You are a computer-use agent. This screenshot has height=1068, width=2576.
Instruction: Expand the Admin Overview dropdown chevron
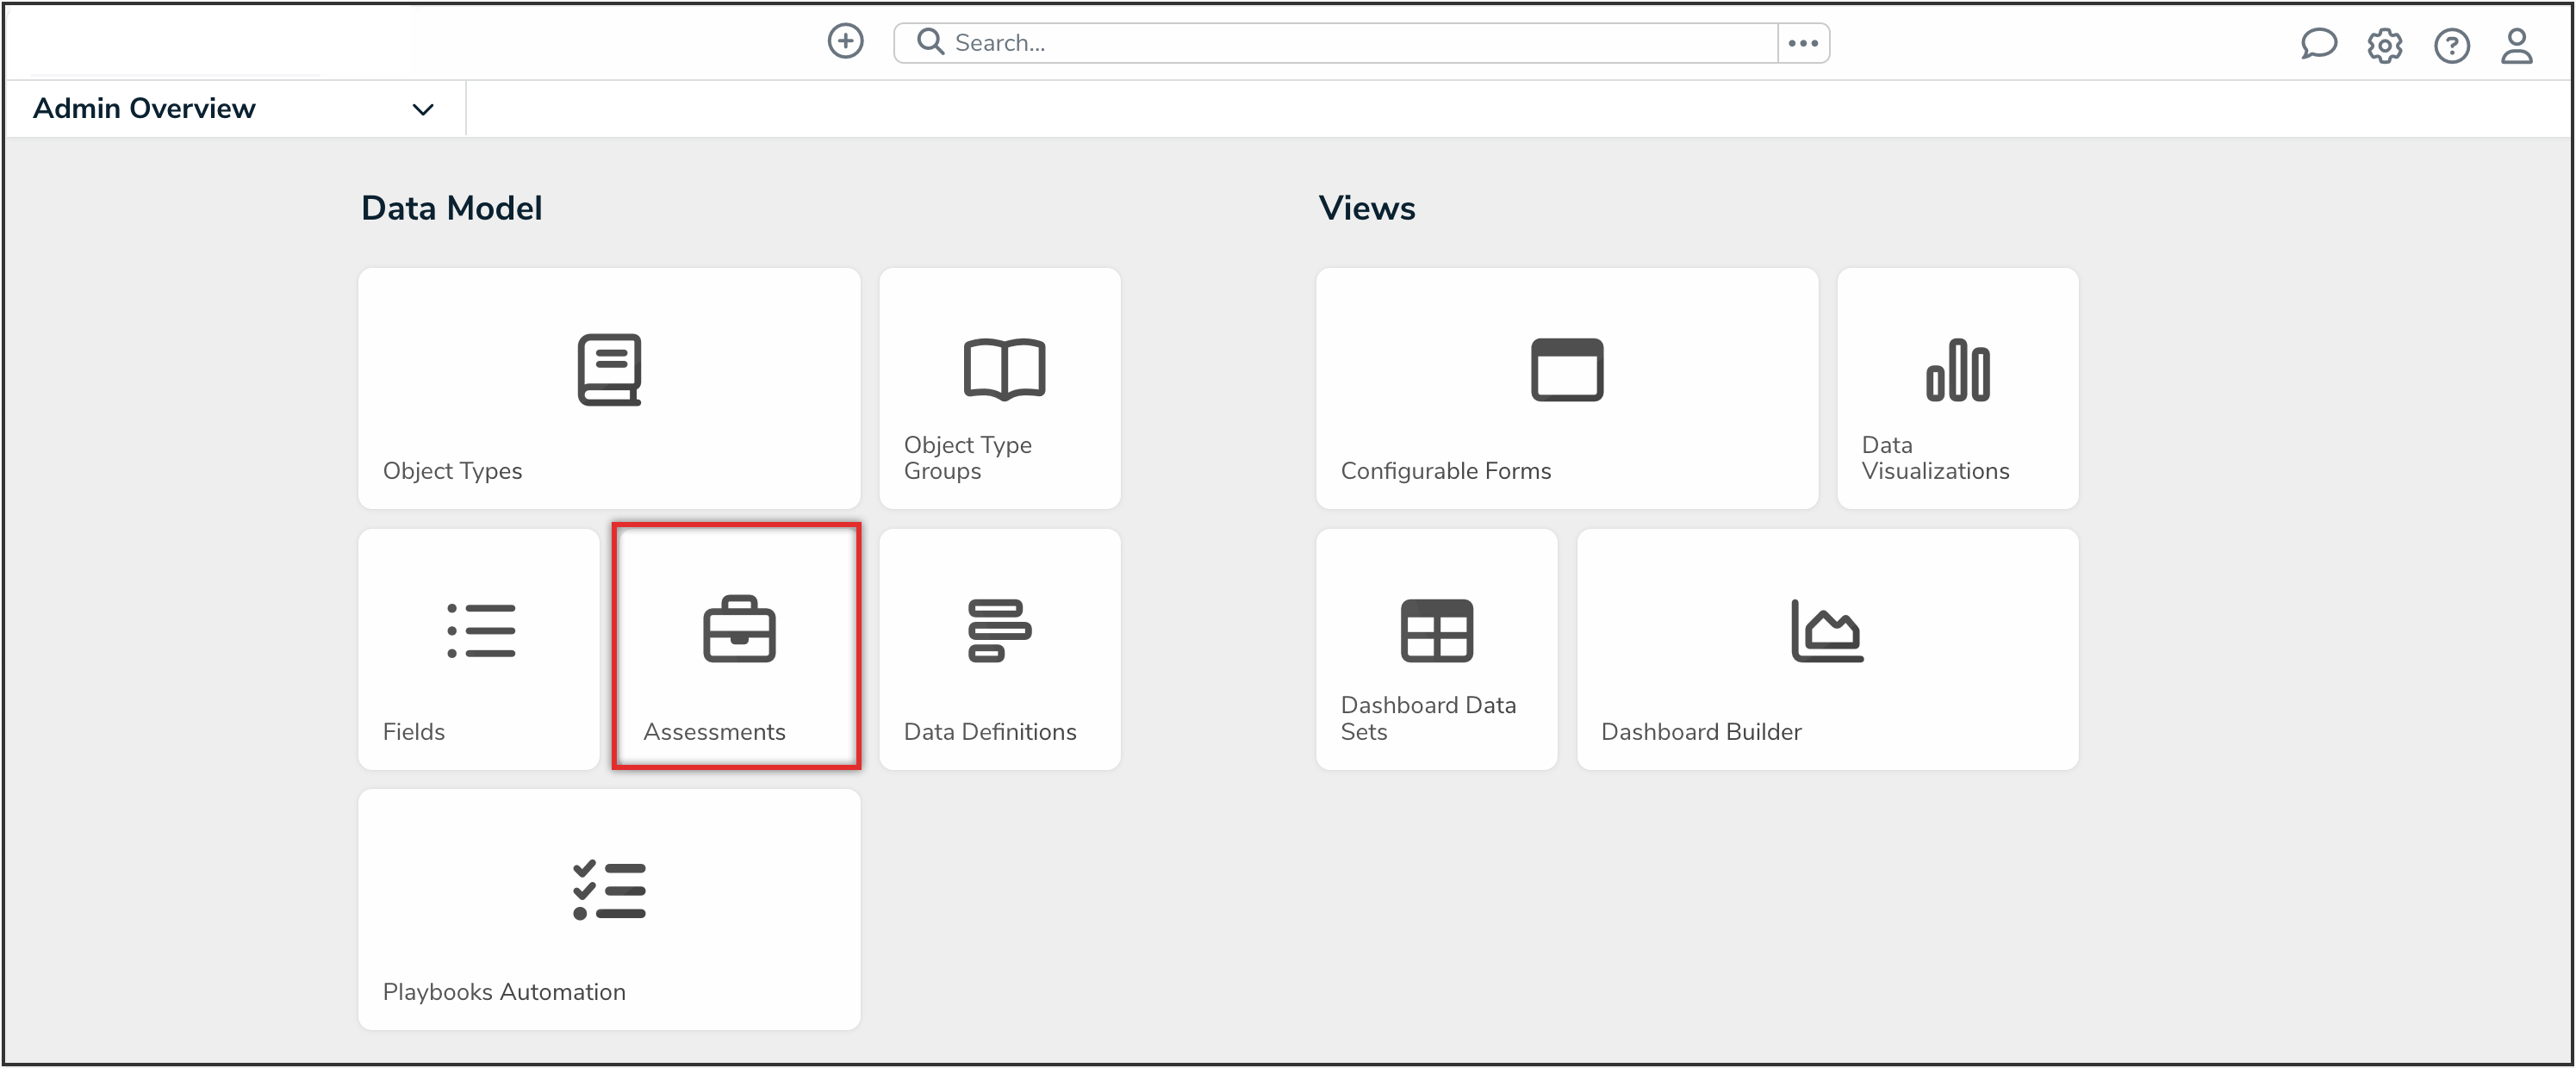click(423, 109)
